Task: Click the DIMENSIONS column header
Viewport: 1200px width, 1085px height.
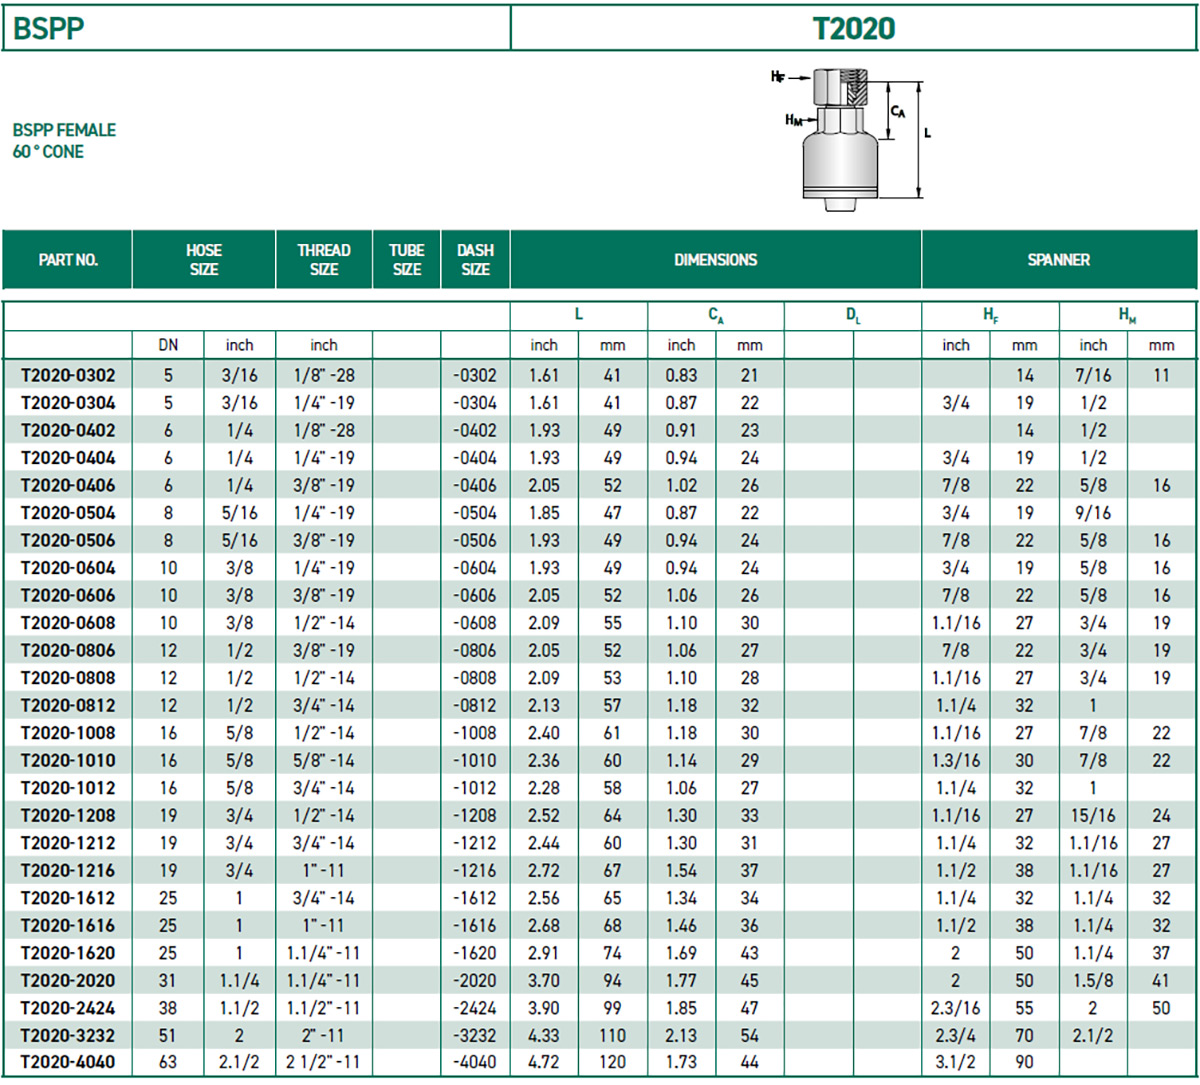Action: coord(716,260)
